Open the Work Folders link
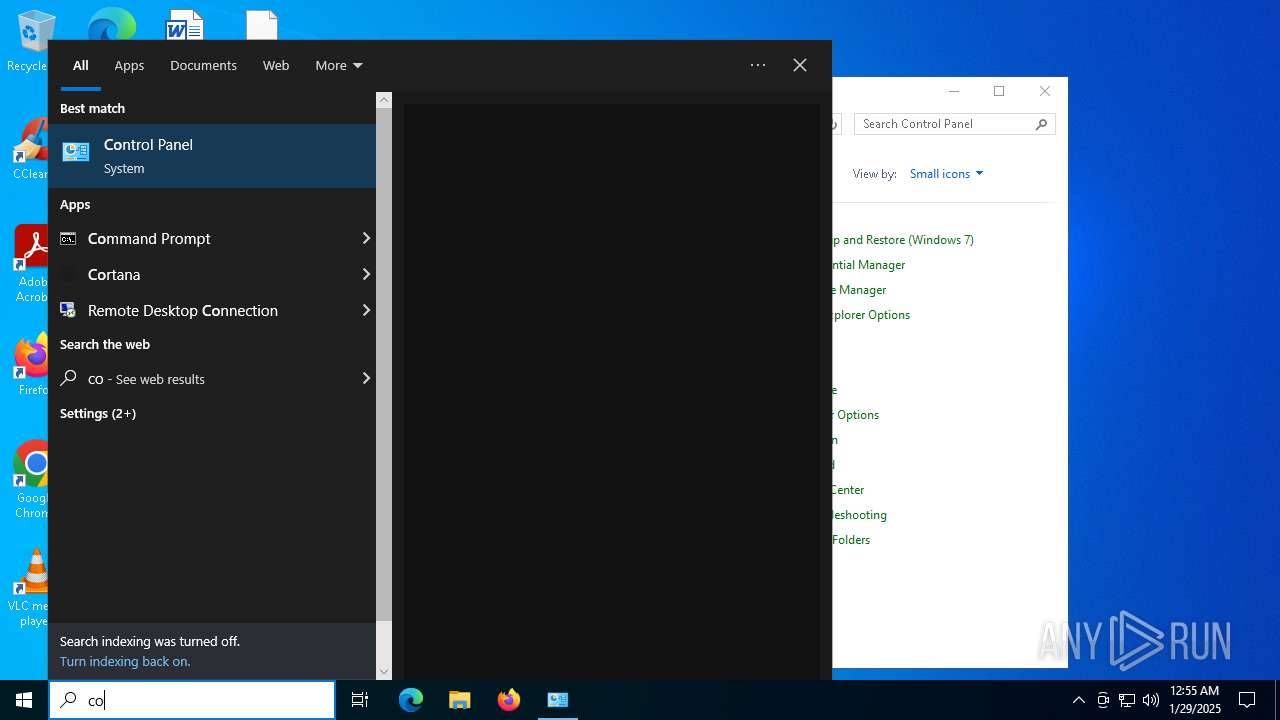This screenshot has width=1280, height=720. tap(852, 540)
